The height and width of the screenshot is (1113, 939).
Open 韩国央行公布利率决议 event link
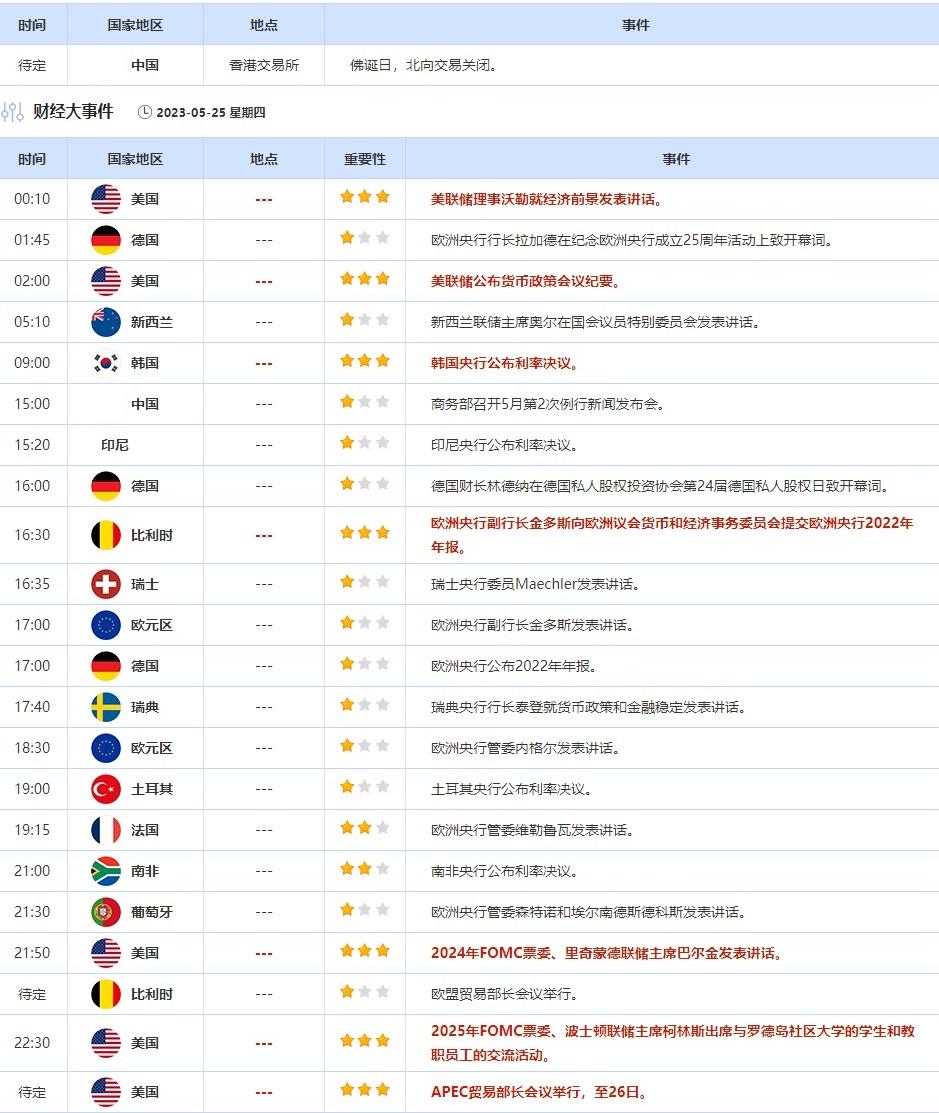pos(504,363)
